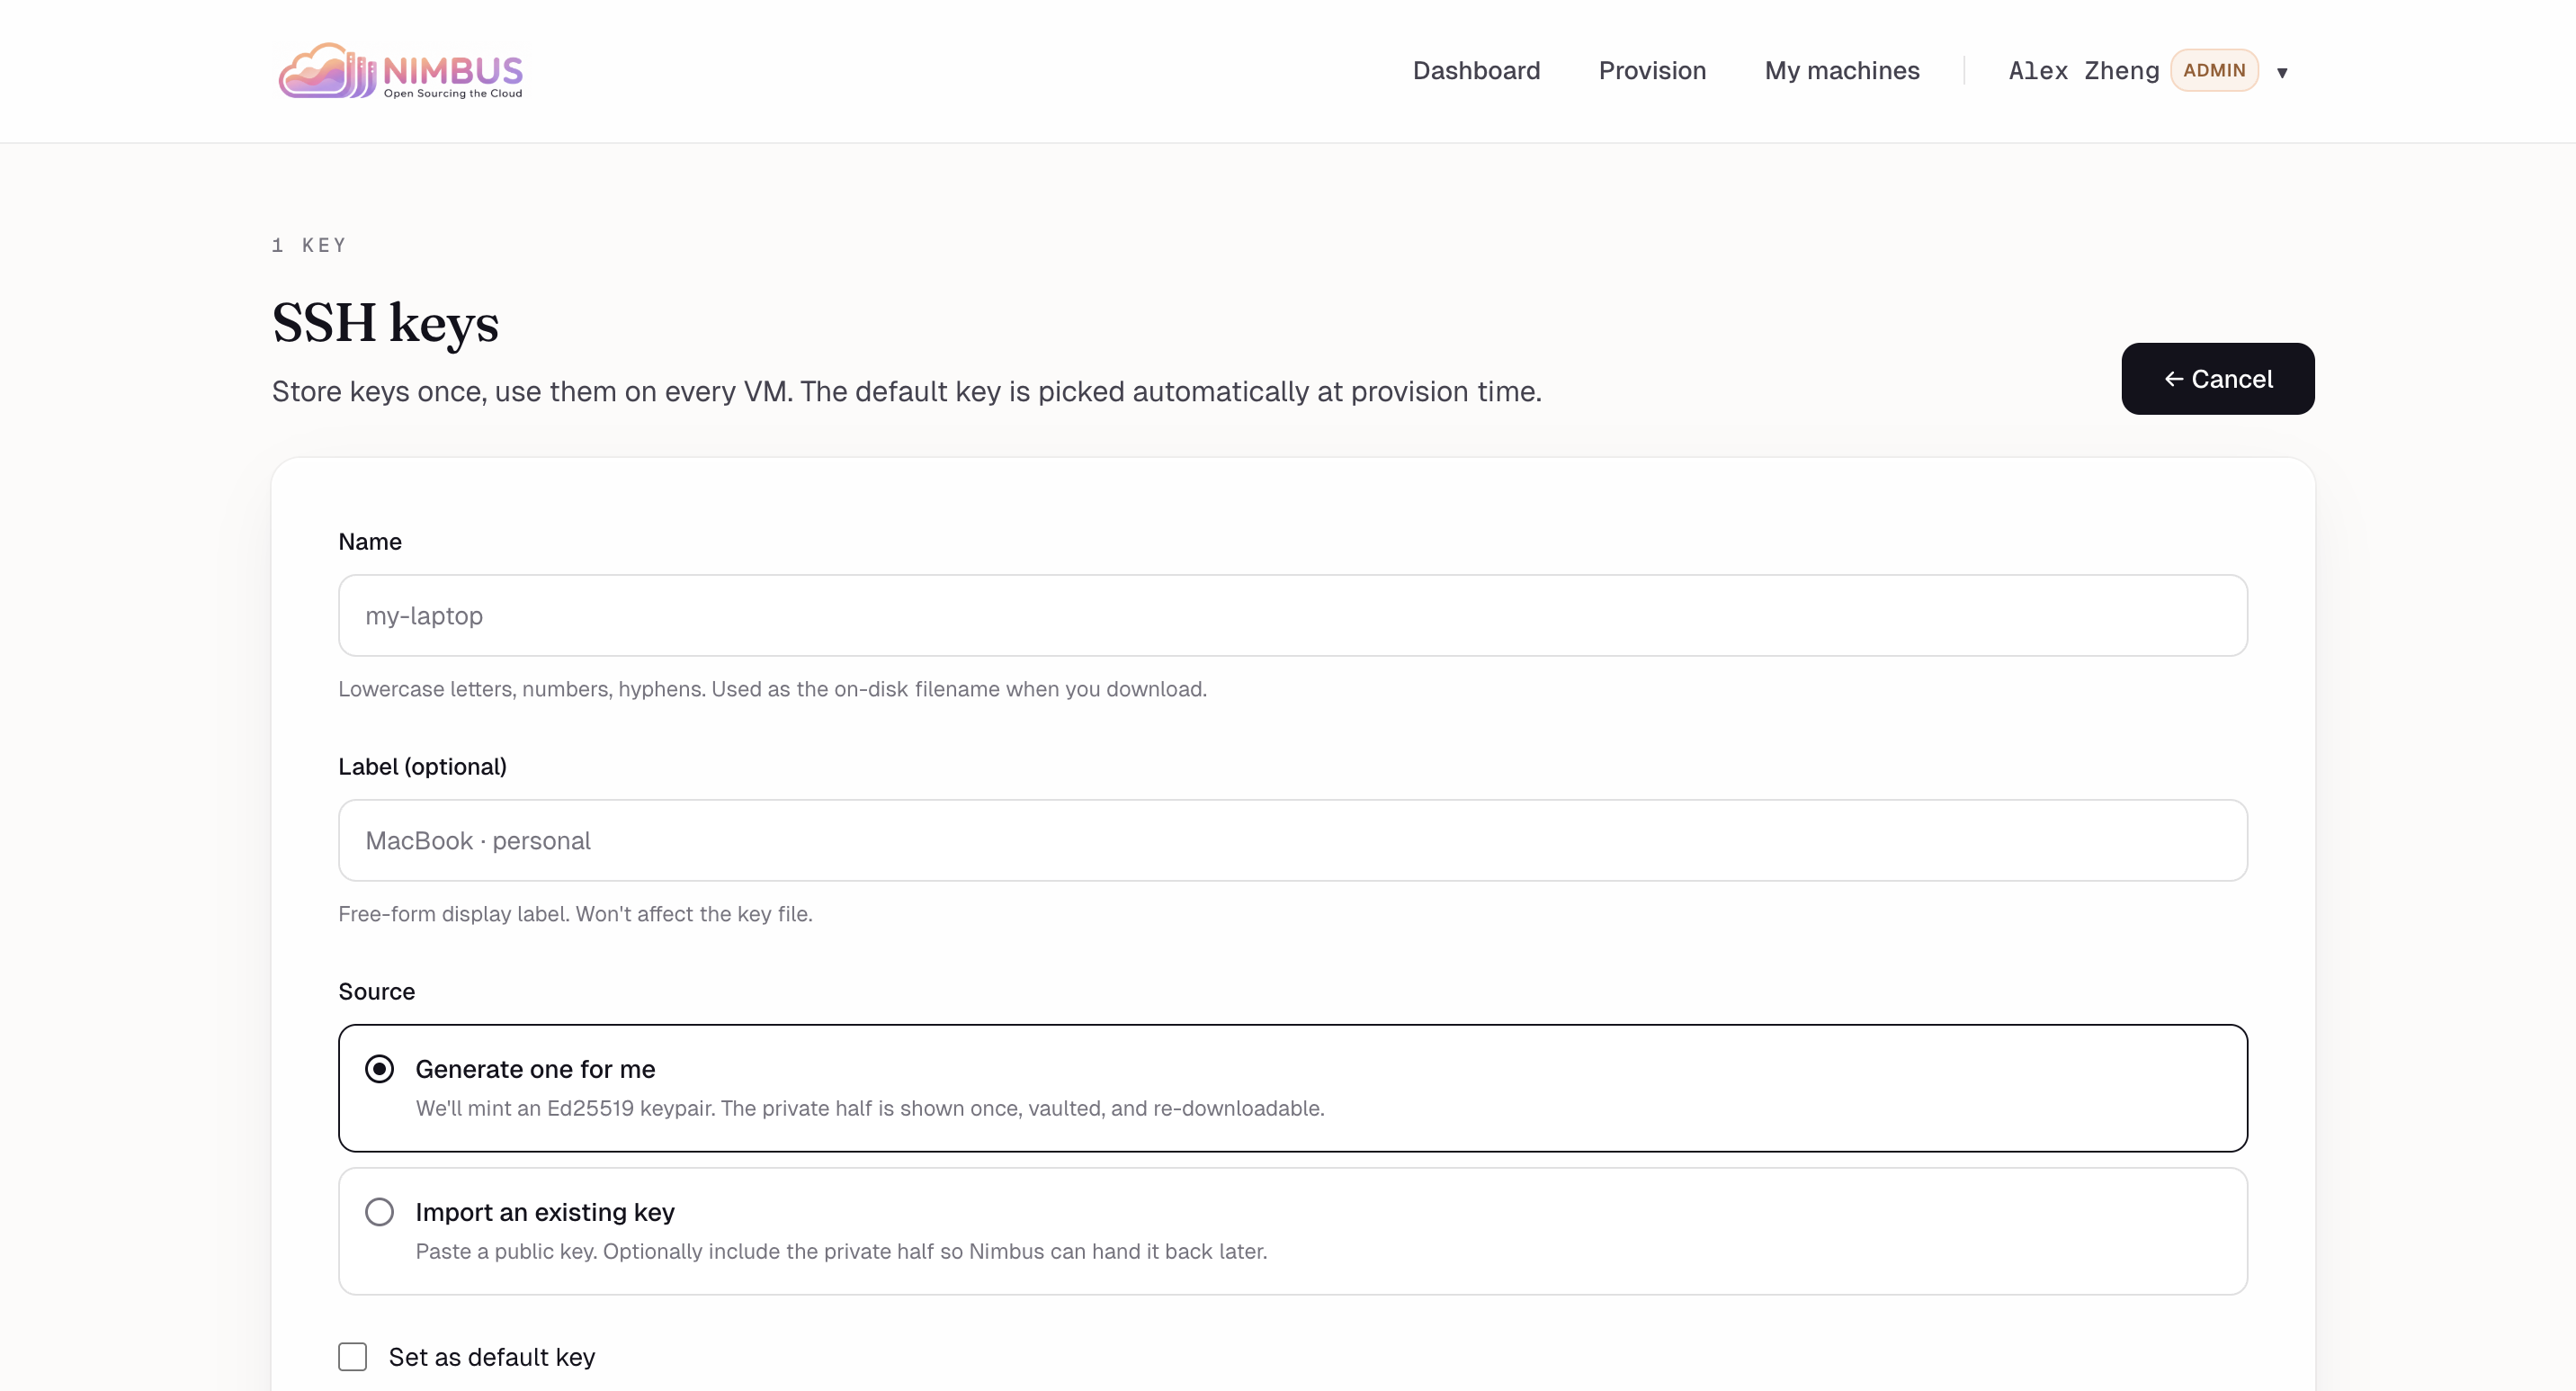
Task: Open My machines in navigation
Action: pyautogui.click(x=1841, y=71)
